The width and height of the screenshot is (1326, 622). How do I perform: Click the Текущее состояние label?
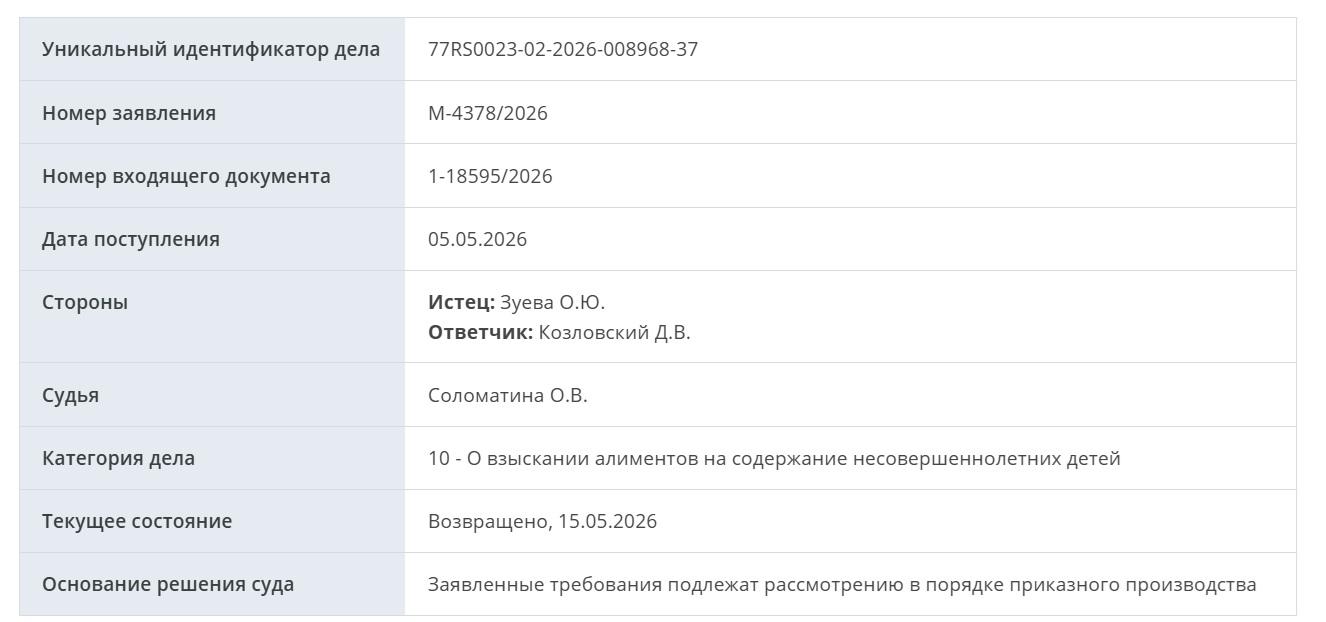coord(137,521)
